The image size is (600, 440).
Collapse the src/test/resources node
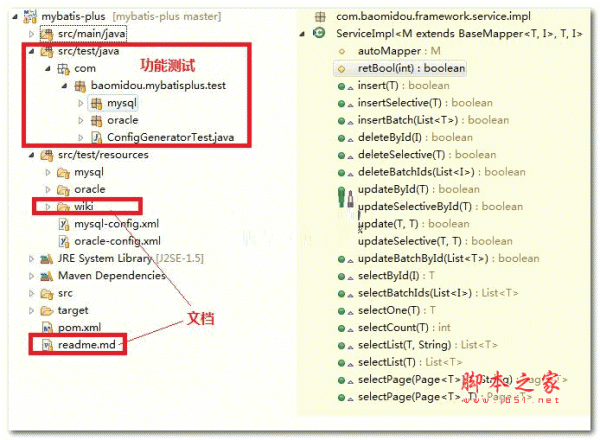point(31,155)
